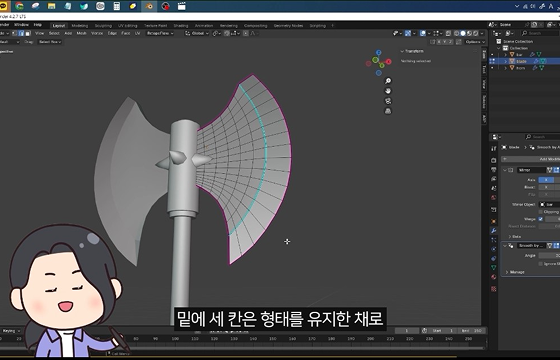Expand the blade object in outliner
This screenshot has height=360, width=560.
(x=505, y=61)
